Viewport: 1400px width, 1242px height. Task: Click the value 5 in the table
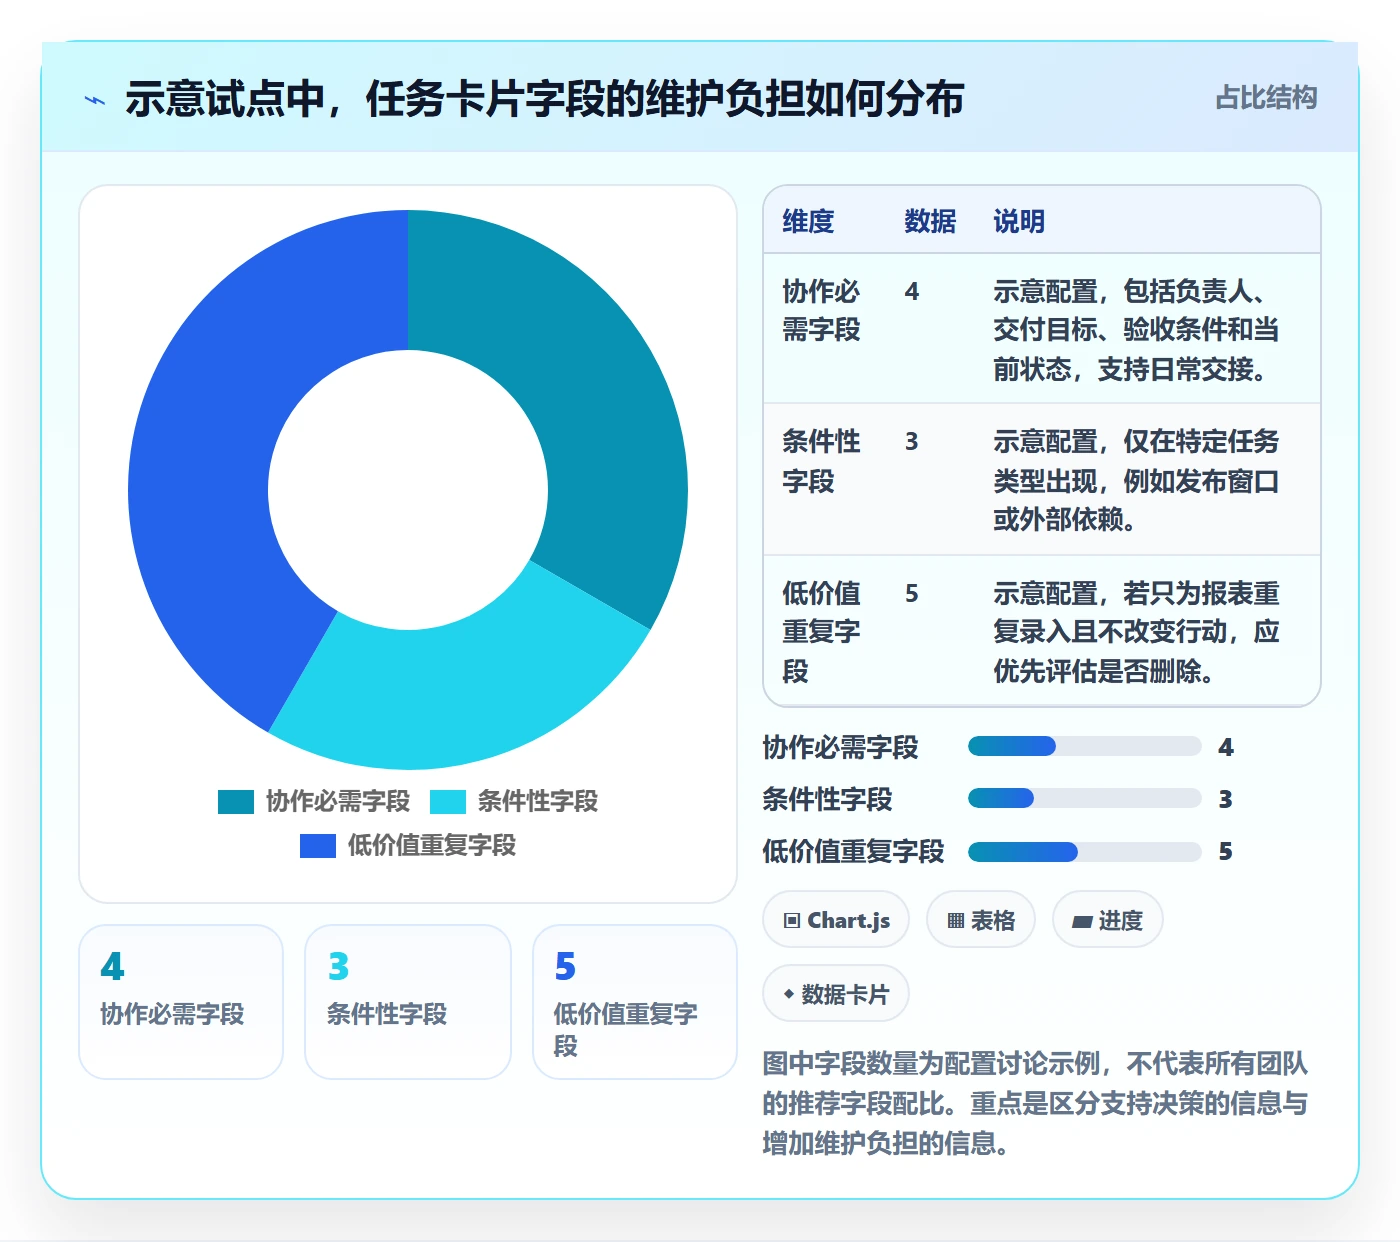click(911, 594)
